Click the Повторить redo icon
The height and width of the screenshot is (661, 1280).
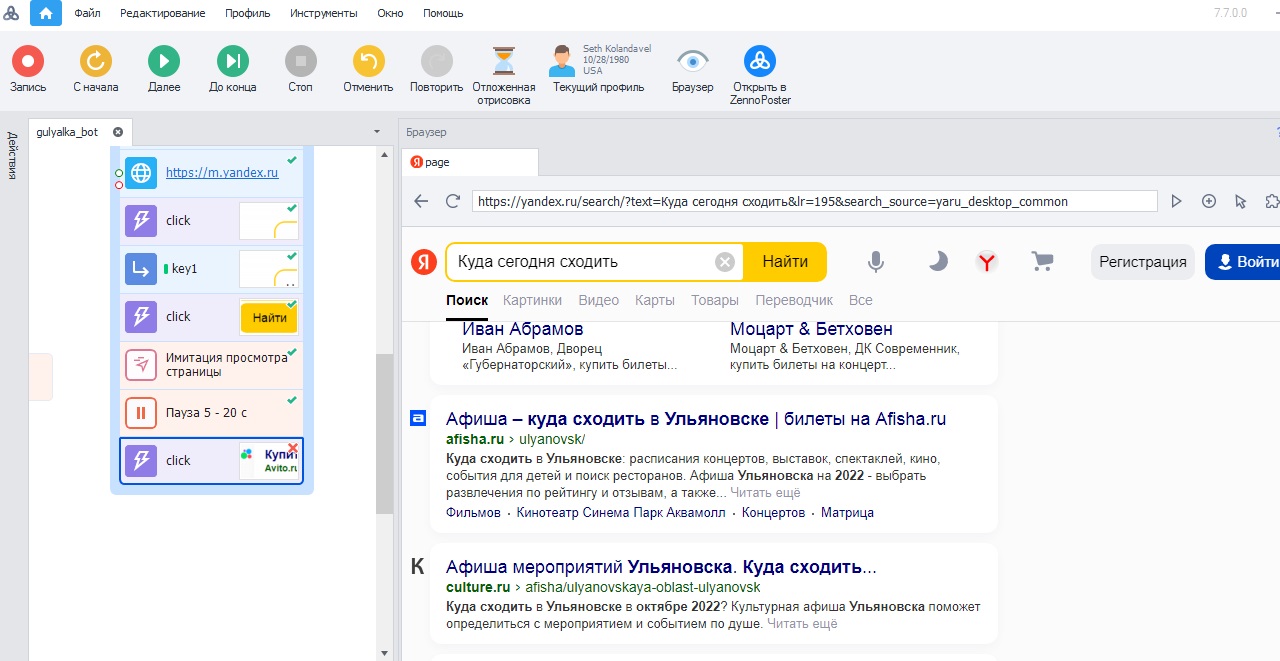436,62
